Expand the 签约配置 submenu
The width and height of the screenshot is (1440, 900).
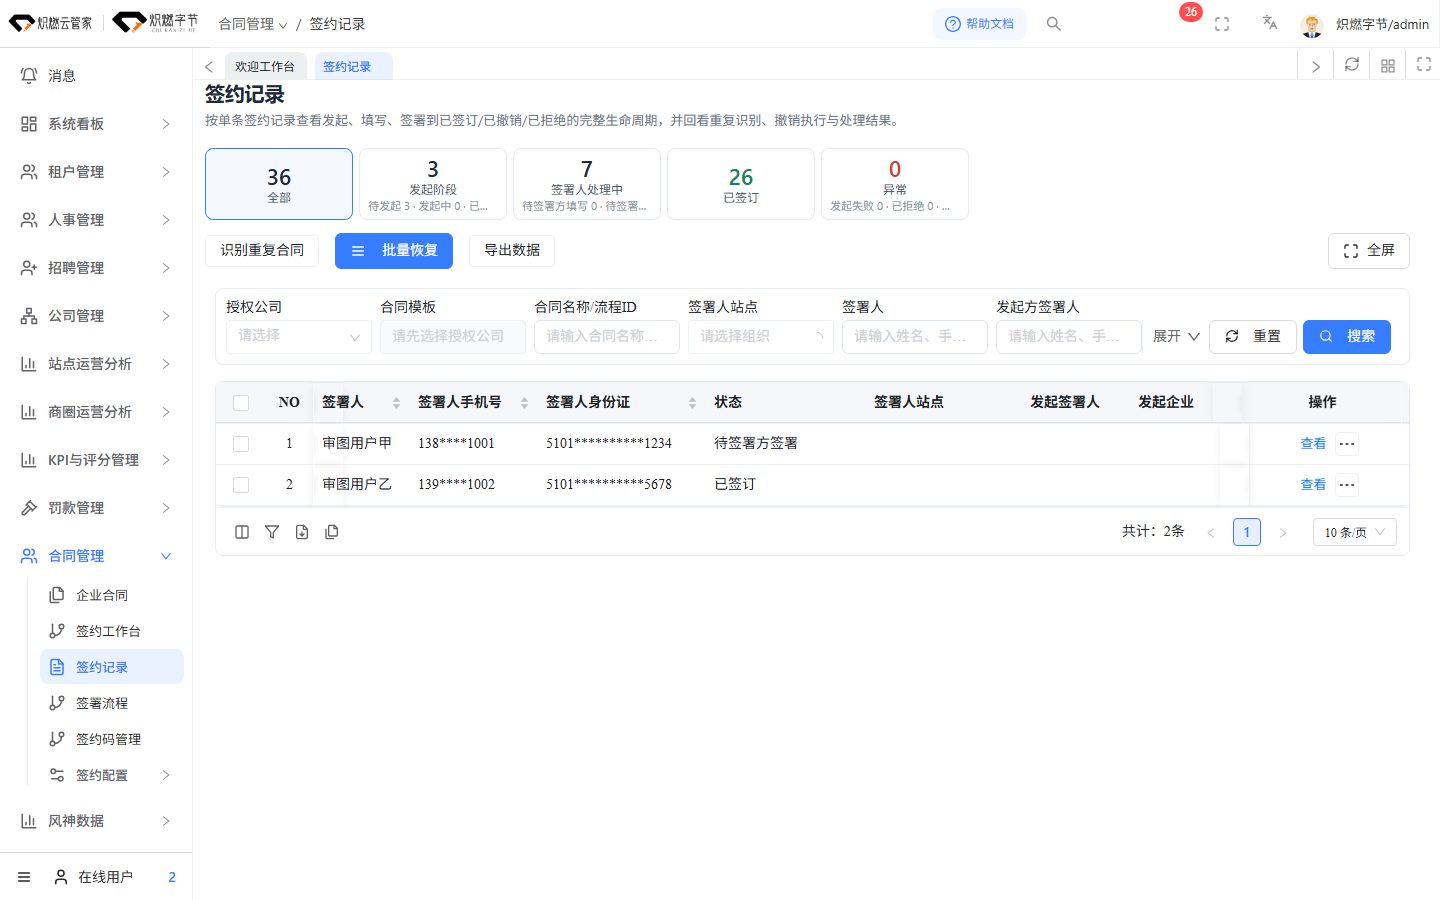coord(112,775)
